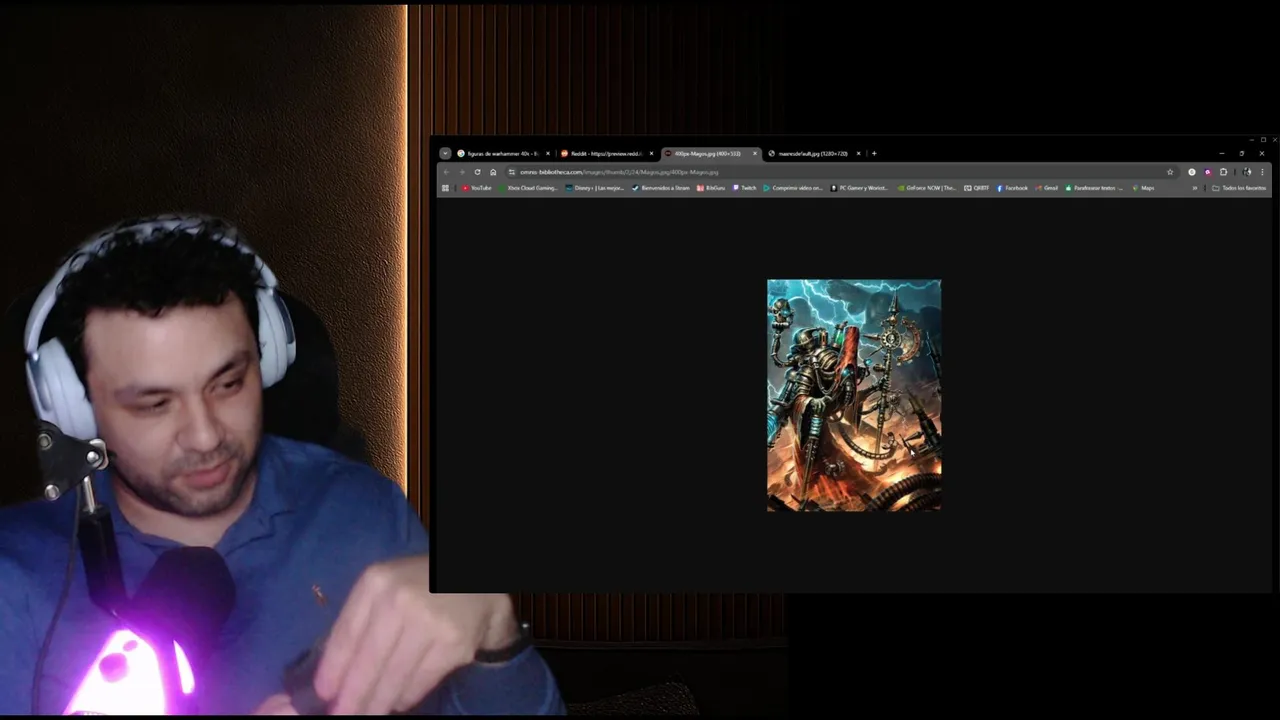Screen dimensions: 1280x720
Task: Open the browser home page icon
Action: [493, 172]
